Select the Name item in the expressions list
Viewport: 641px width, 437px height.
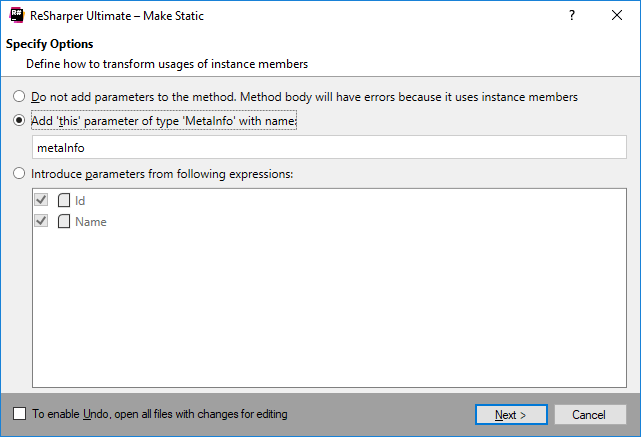click(91, 221)
